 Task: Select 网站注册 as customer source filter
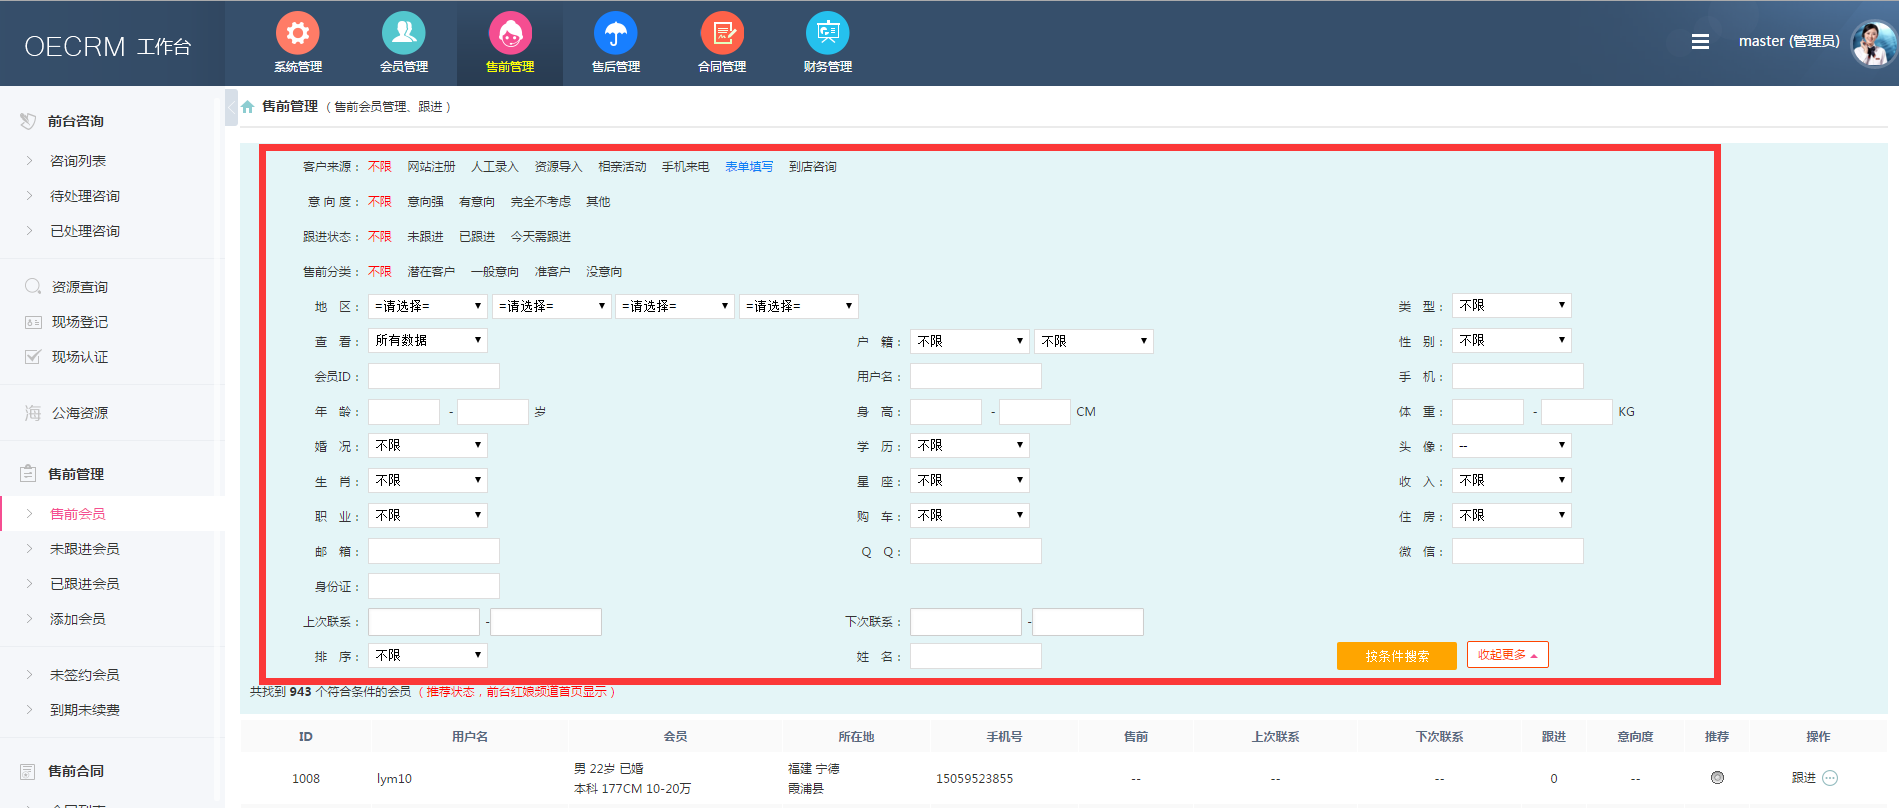431,167
